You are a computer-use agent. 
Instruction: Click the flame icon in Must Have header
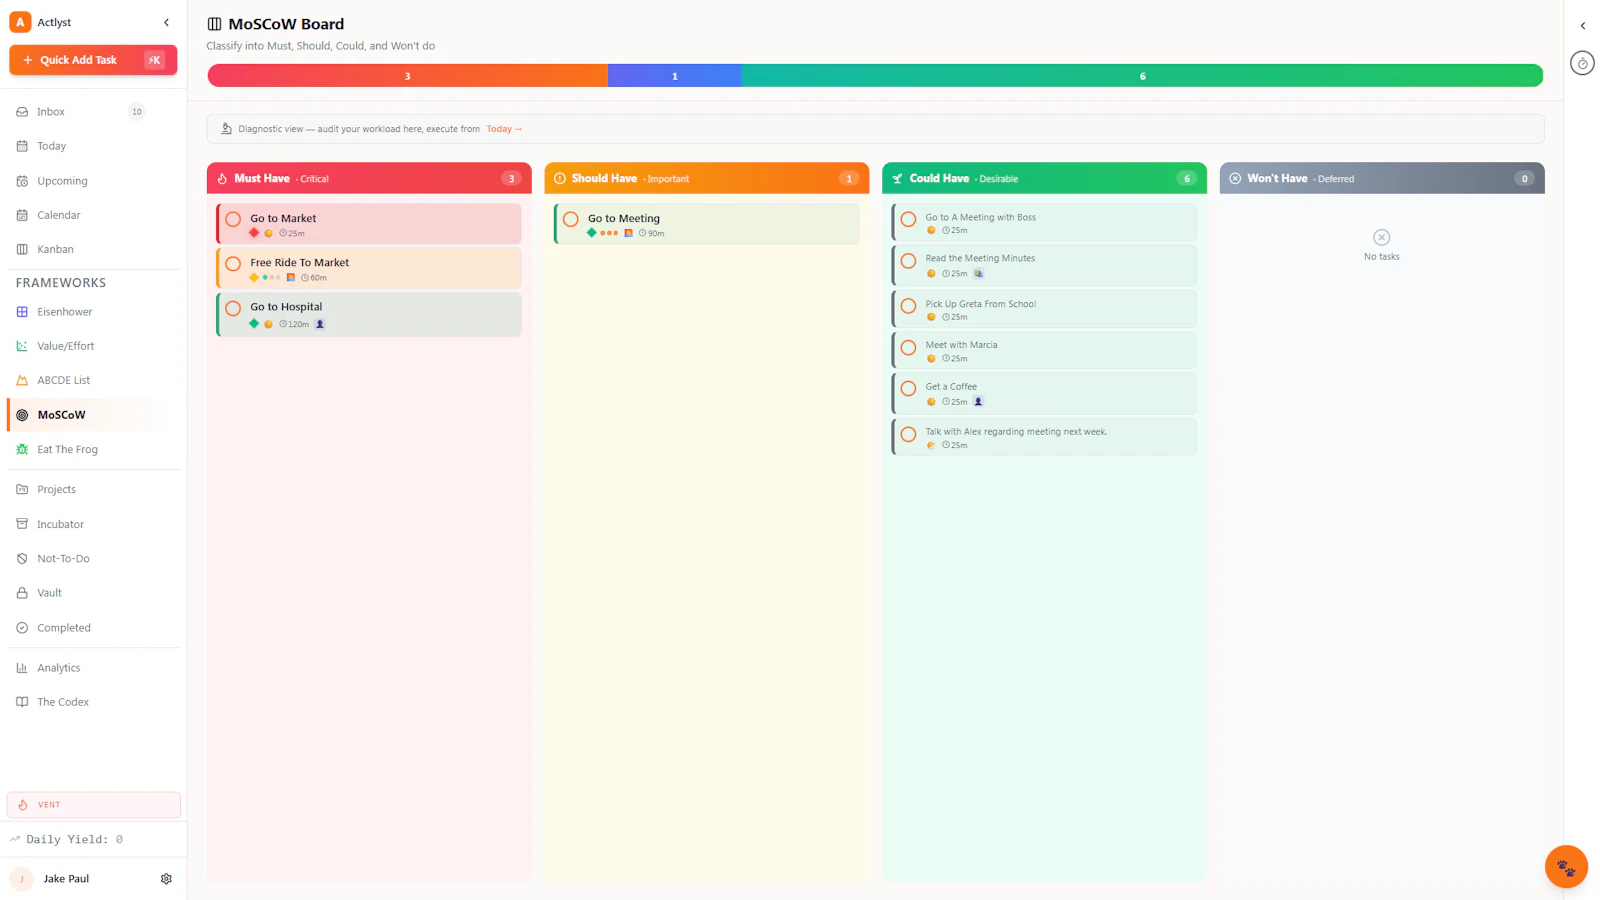222,179
